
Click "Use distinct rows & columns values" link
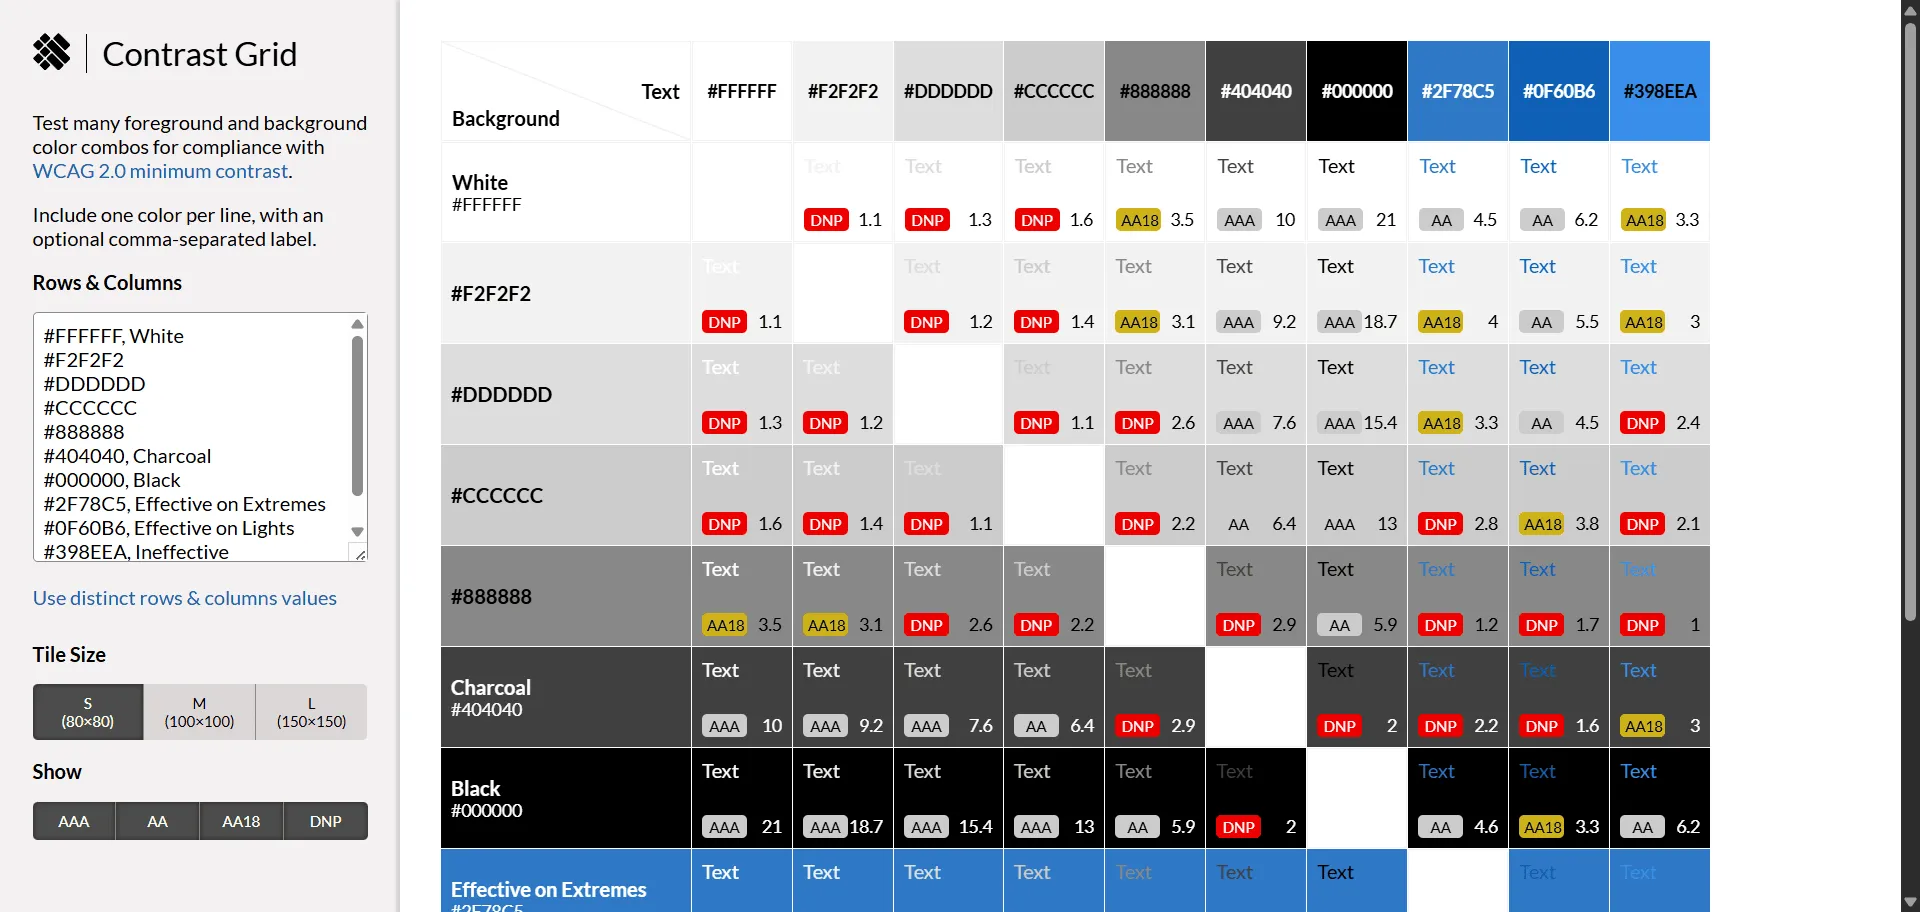(184, 597)
